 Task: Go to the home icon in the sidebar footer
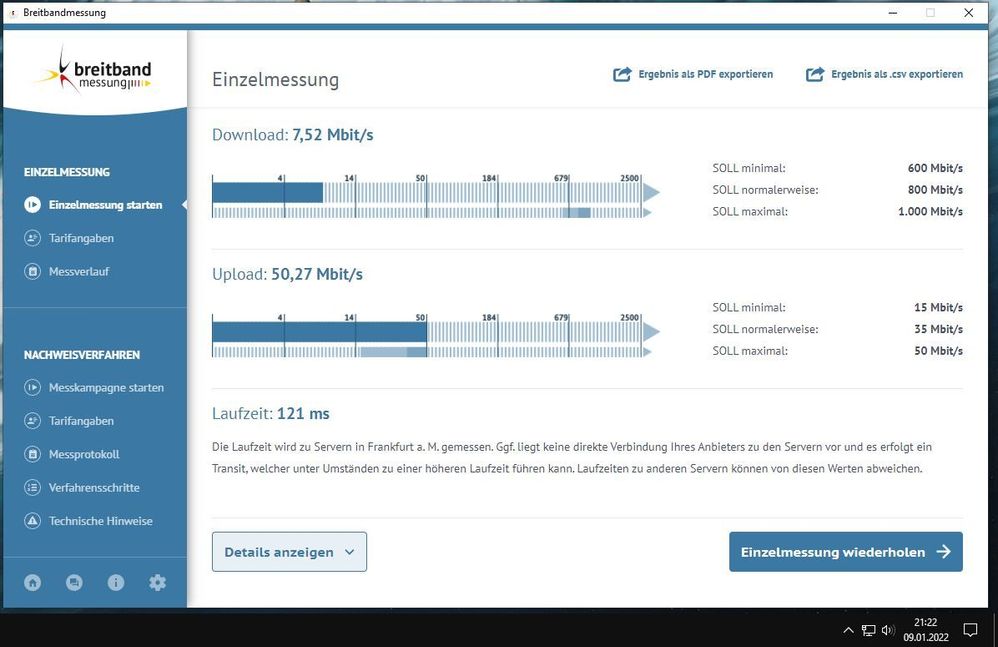(32, 582)
